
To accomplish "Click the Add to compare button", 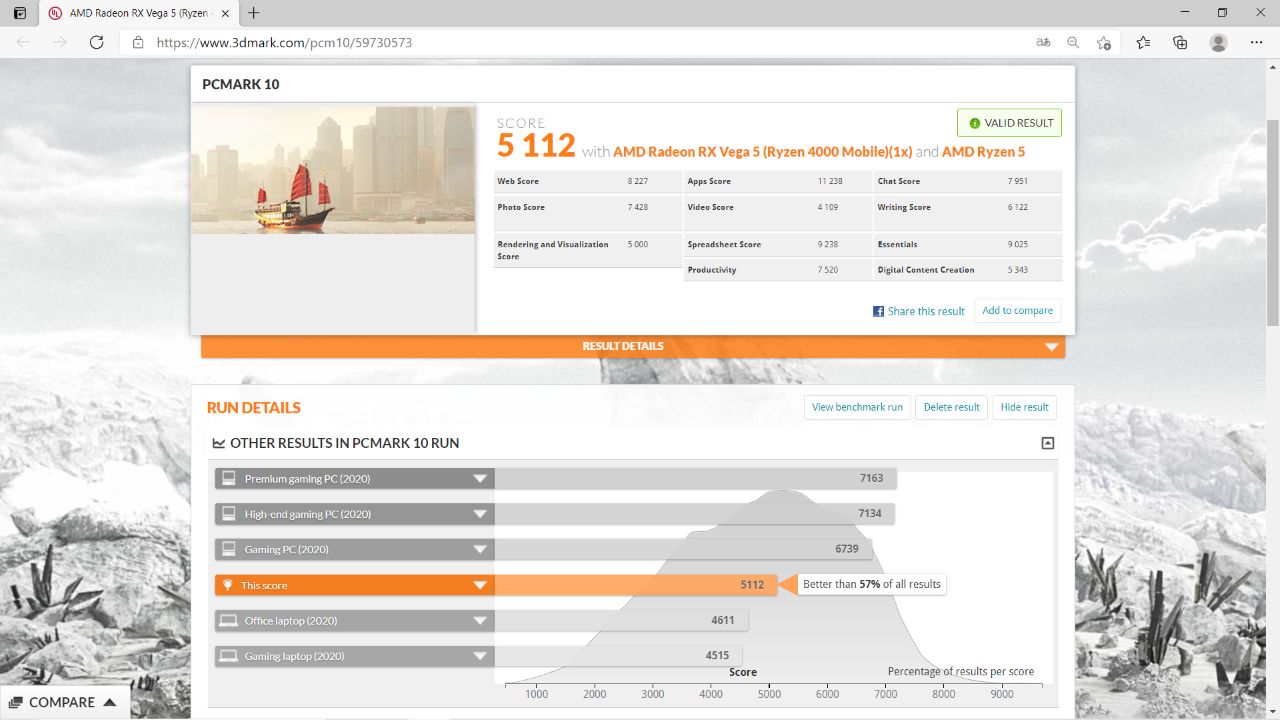I will [1017, 311].
